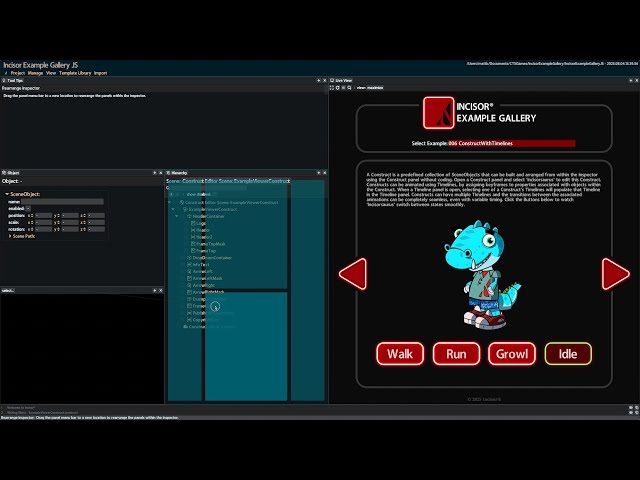Select the FrameTopMask item in Hierarchy
This screenshot has width=640, height=480.
[211, 244]
